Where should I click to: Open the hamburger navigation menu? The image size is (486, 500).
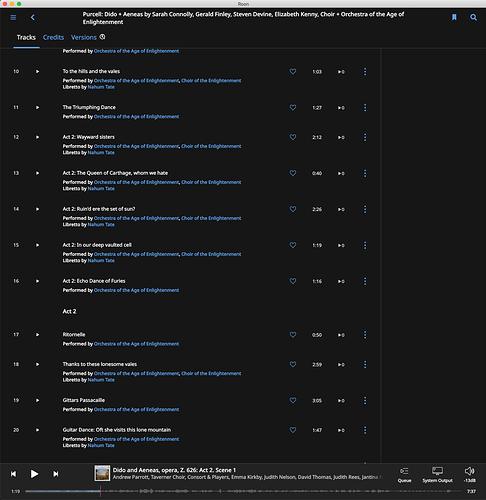pos(13,17)
